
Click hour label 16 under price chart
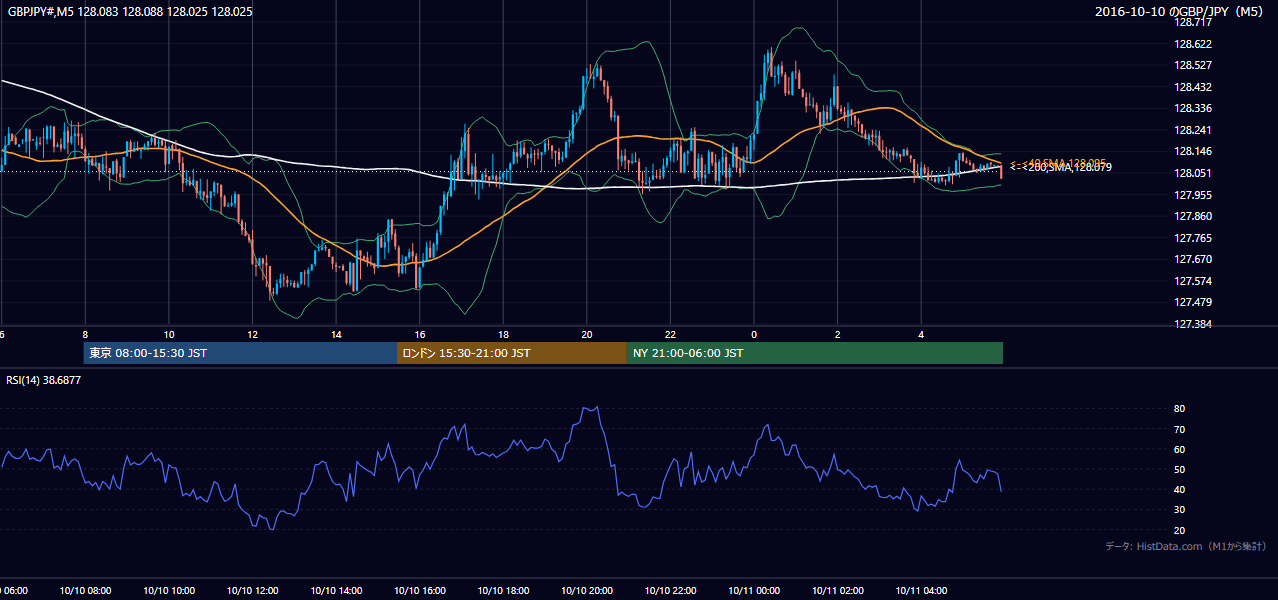(420, 335)
